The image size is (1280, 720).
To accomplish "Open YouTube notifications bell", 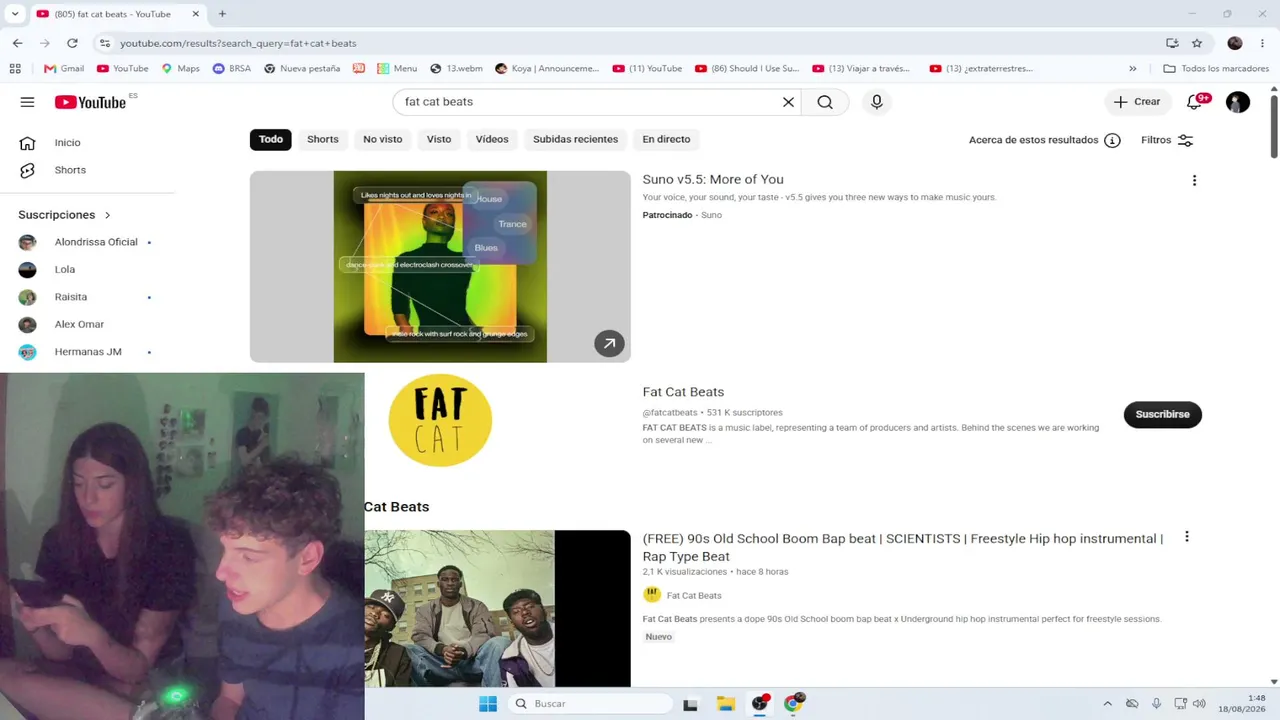I will 1194,102.
